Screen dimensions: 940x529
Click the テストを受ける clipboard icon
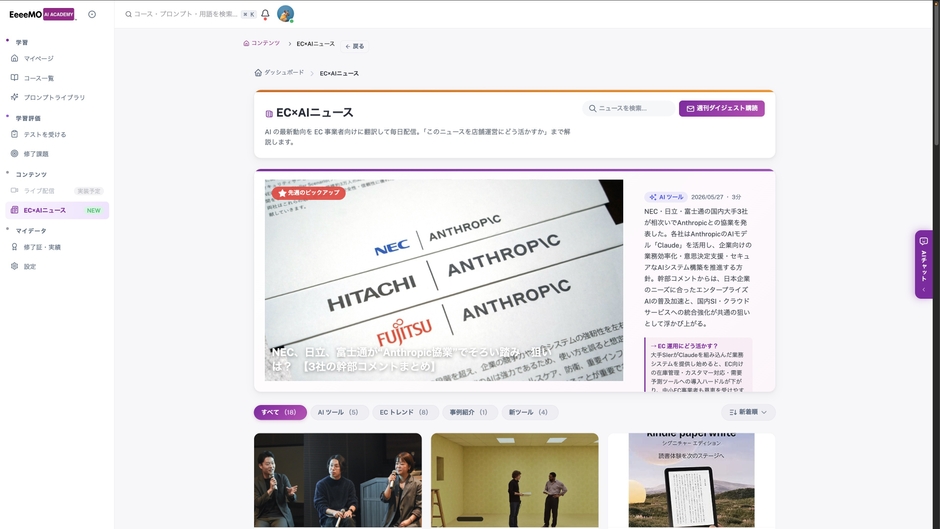tap(14, 134)
